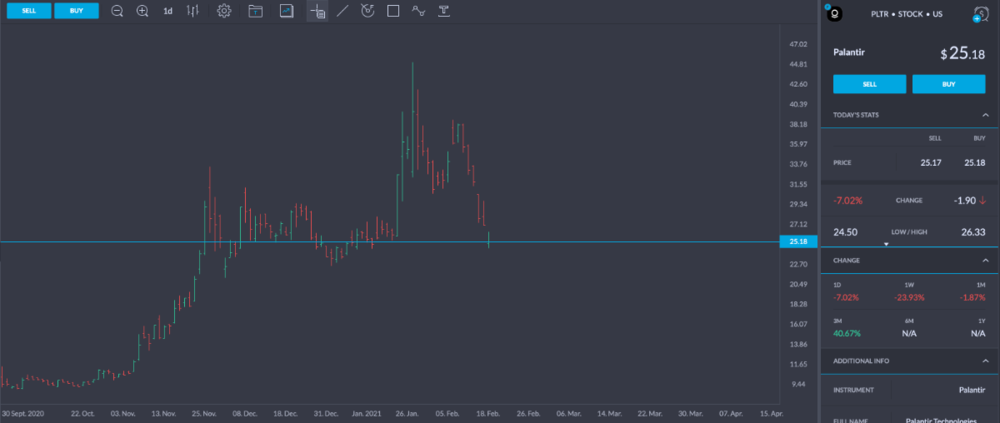Click the PLTR • STOCK • US header
The image size is (1000, 423).
[907, 13]
